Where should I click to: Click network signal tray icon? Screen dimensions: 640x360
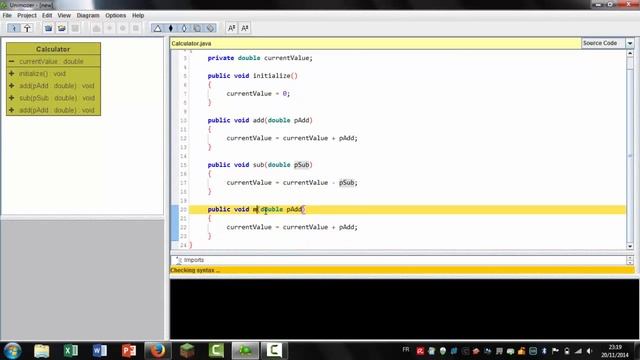(578, 351)
